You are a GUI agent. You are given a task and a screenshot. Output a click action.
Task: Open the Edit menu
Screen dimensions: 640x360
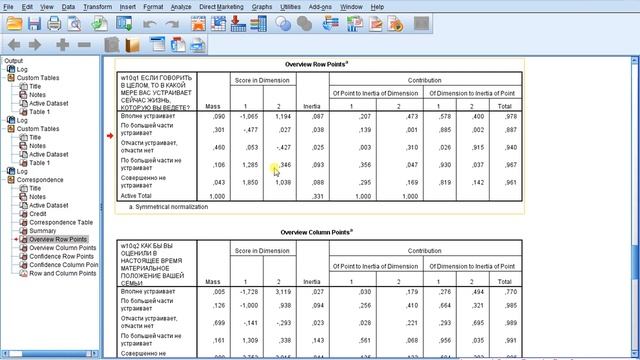click(27, 7)
